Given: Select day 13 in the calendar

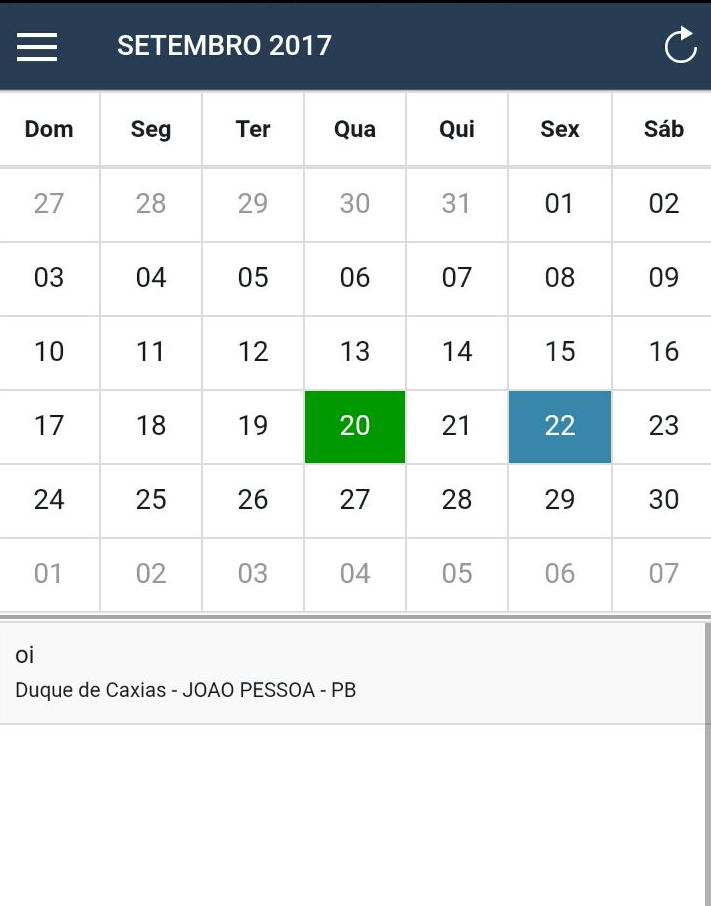Looking at the screenshot, I should pyautogui.click(x=355, y=352).
